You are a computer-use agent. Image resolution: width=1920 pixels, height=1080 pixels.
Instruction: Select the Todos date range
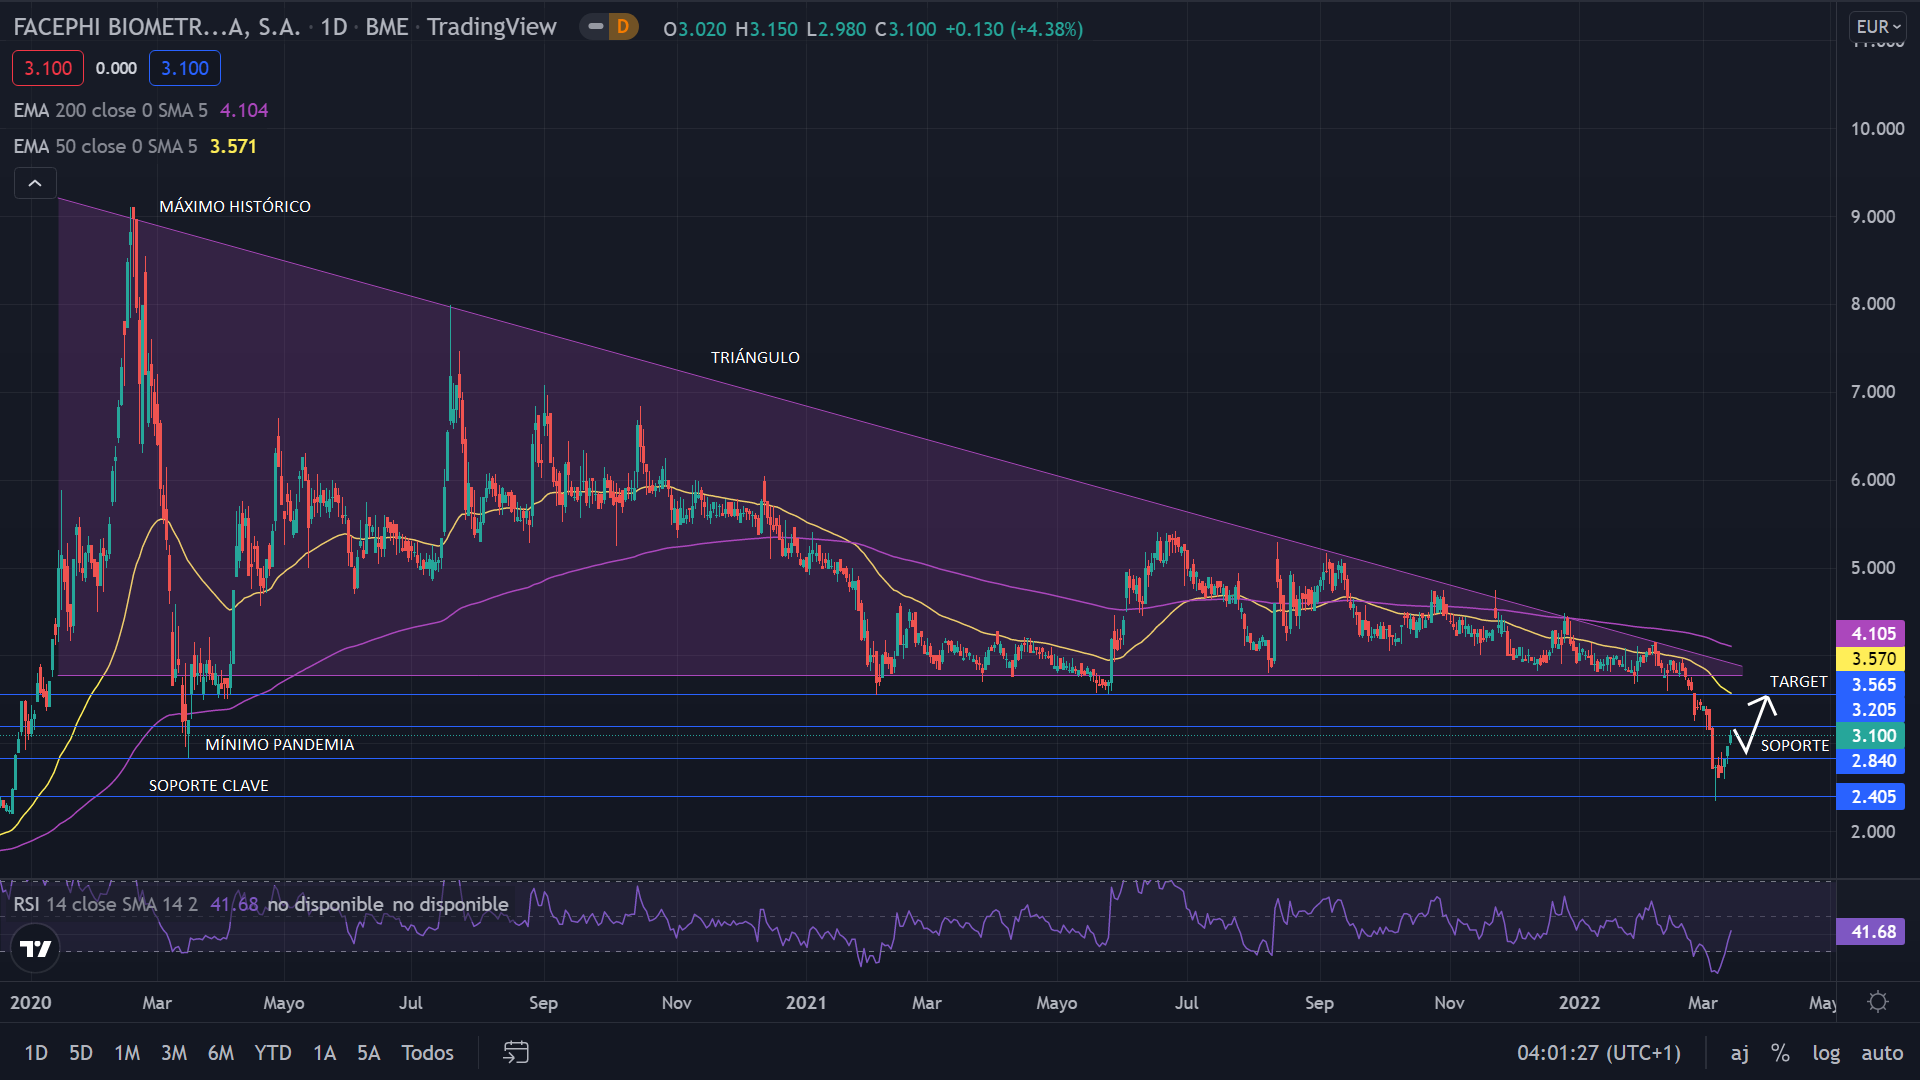pyautogui.click(x=427, y=1052)
